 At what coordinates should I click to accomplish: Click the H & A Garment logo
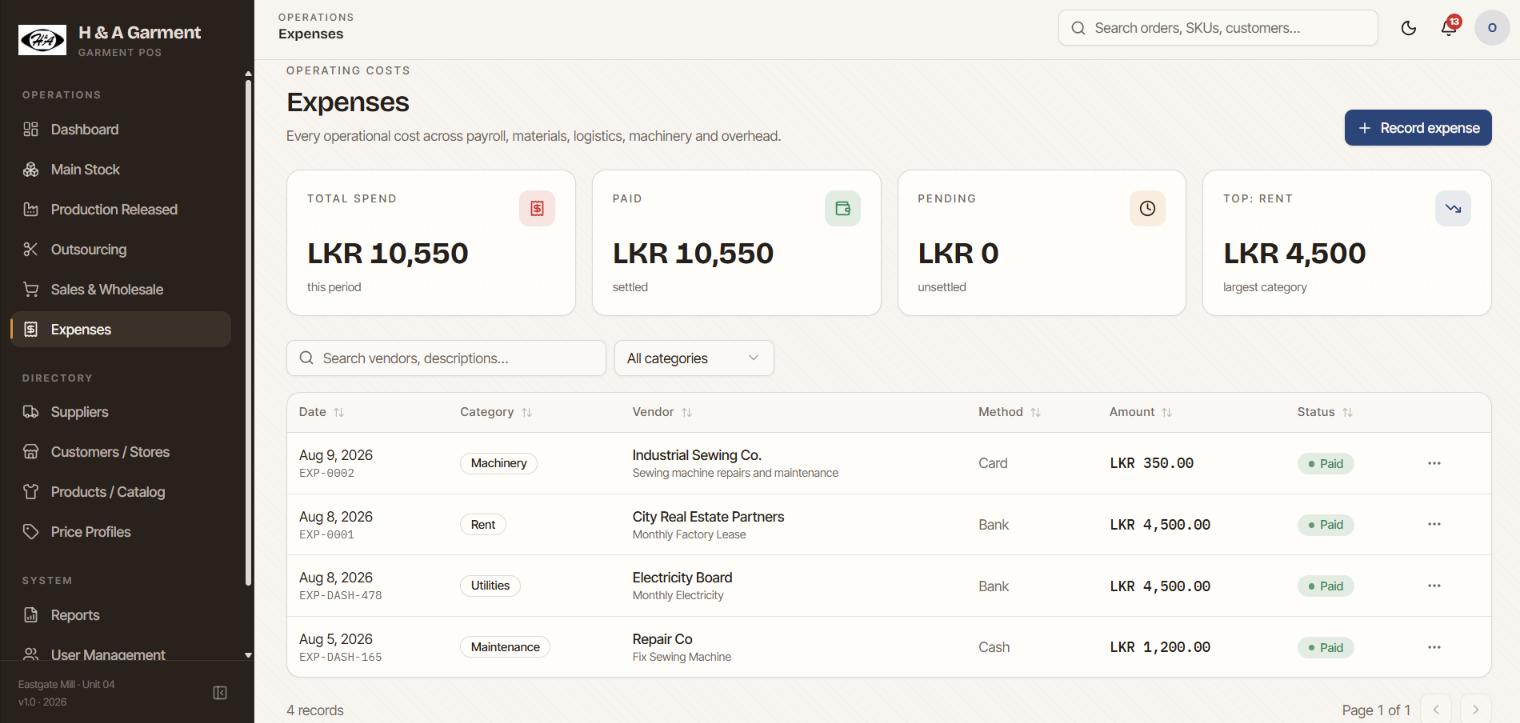pyautogui.click(x=42, y=40)
